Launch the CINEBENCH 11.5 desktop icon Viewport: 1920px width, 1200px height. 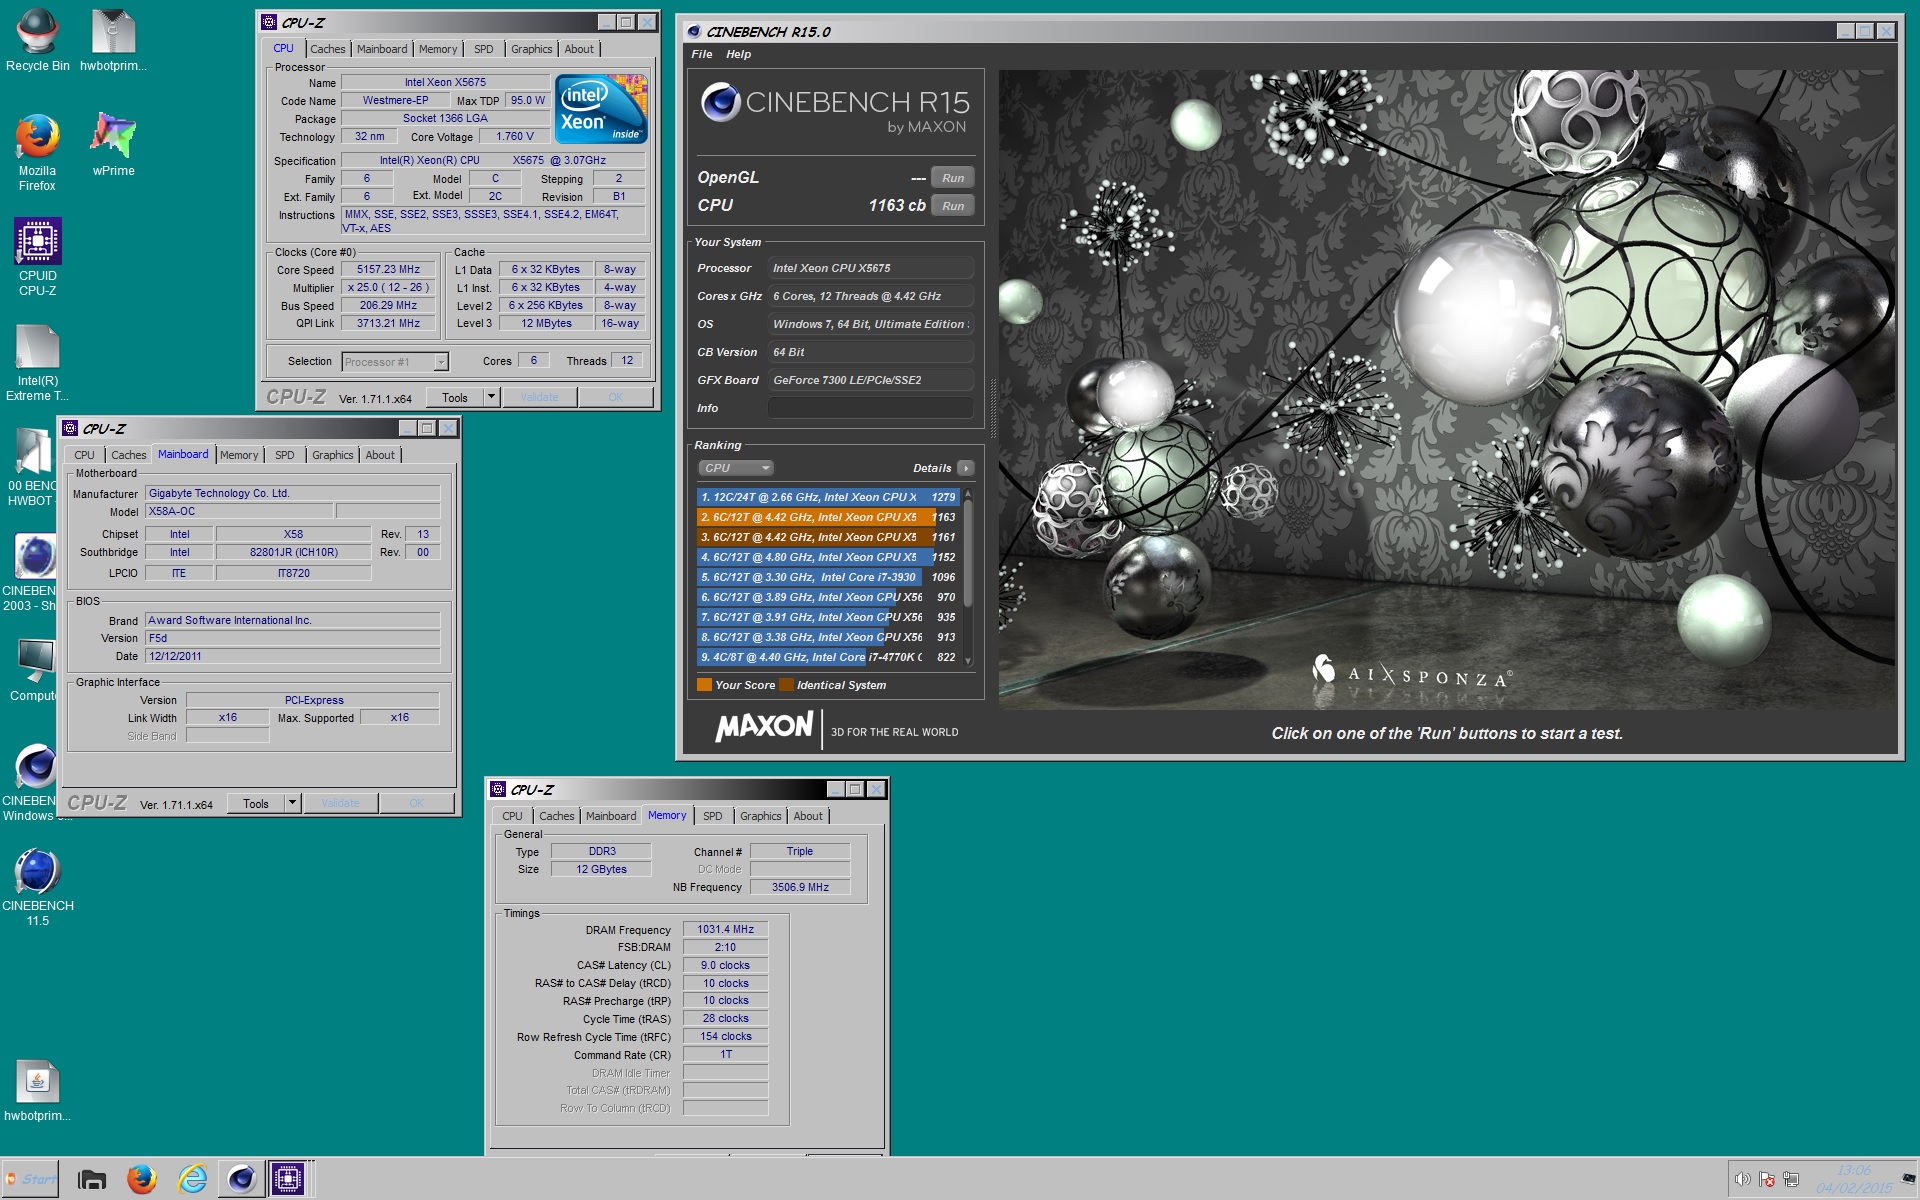coord(38,887)
